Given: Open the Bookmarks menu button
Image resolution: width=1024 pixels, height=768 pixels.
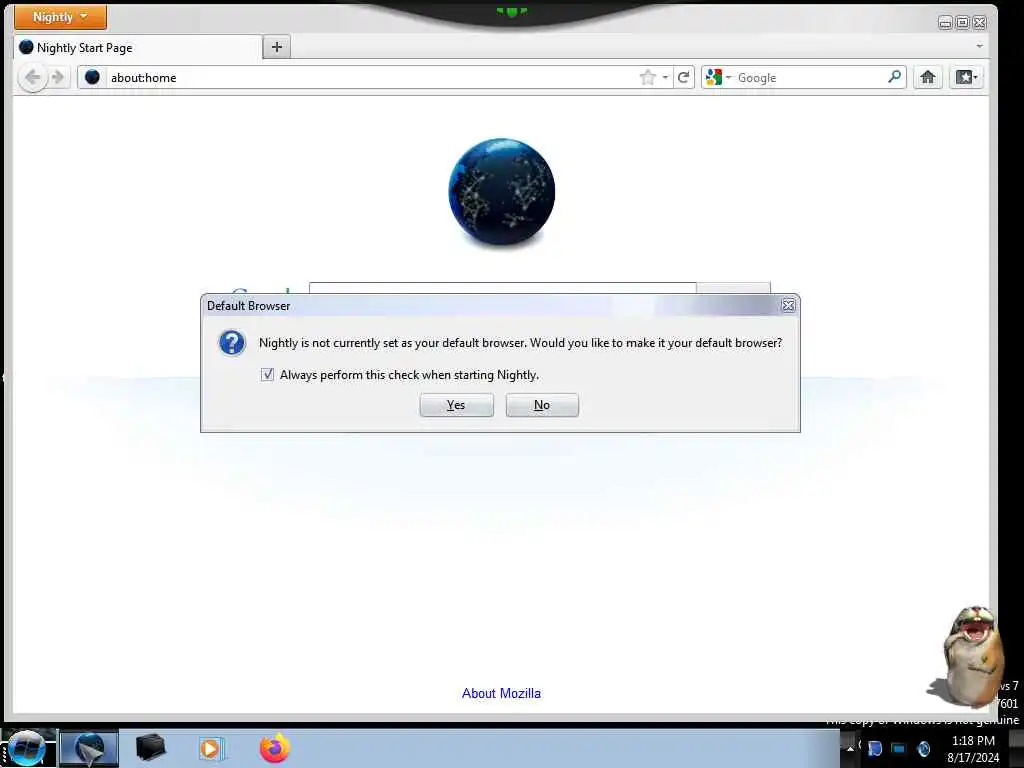Looking at the screenshot, I should coord(967,78).
